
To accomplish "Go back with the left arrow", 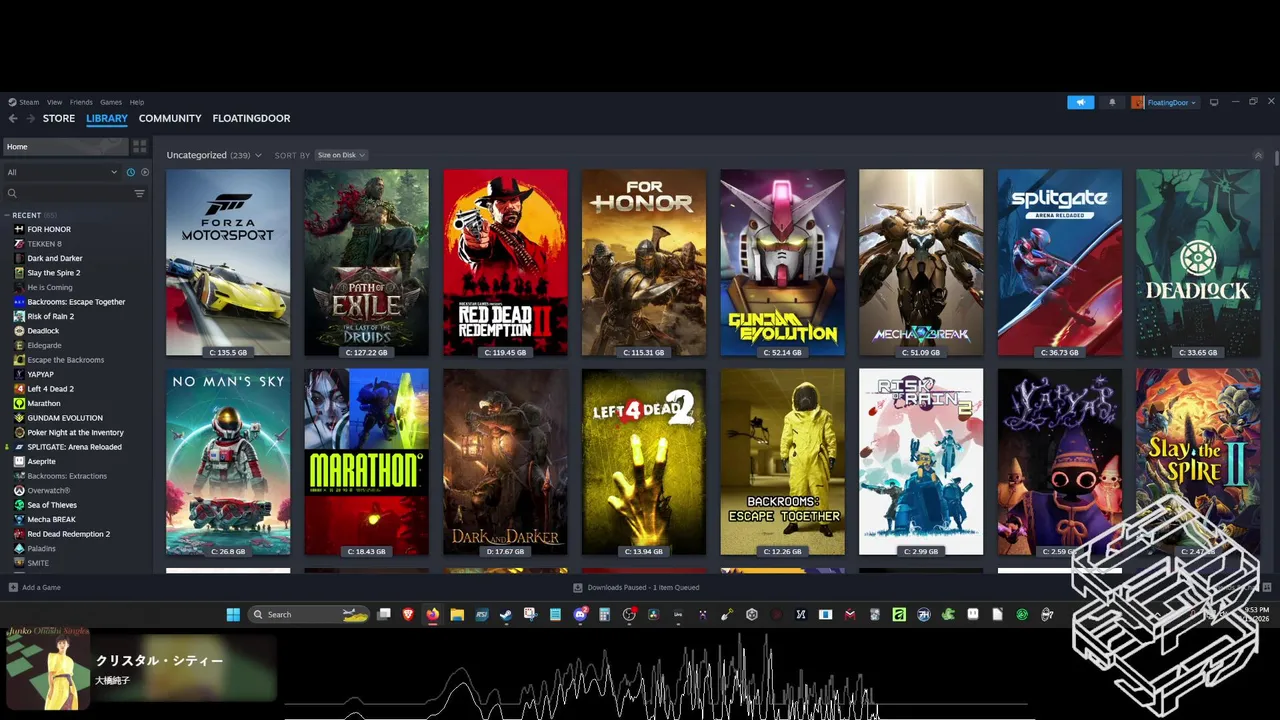I will [13, 118].
